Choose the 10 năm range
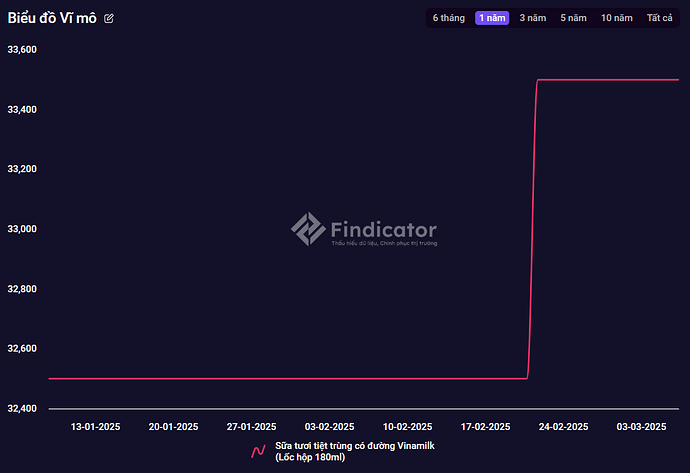Image resolution: width=690 pixels, height=473 pixels. [x=617, y=18]
